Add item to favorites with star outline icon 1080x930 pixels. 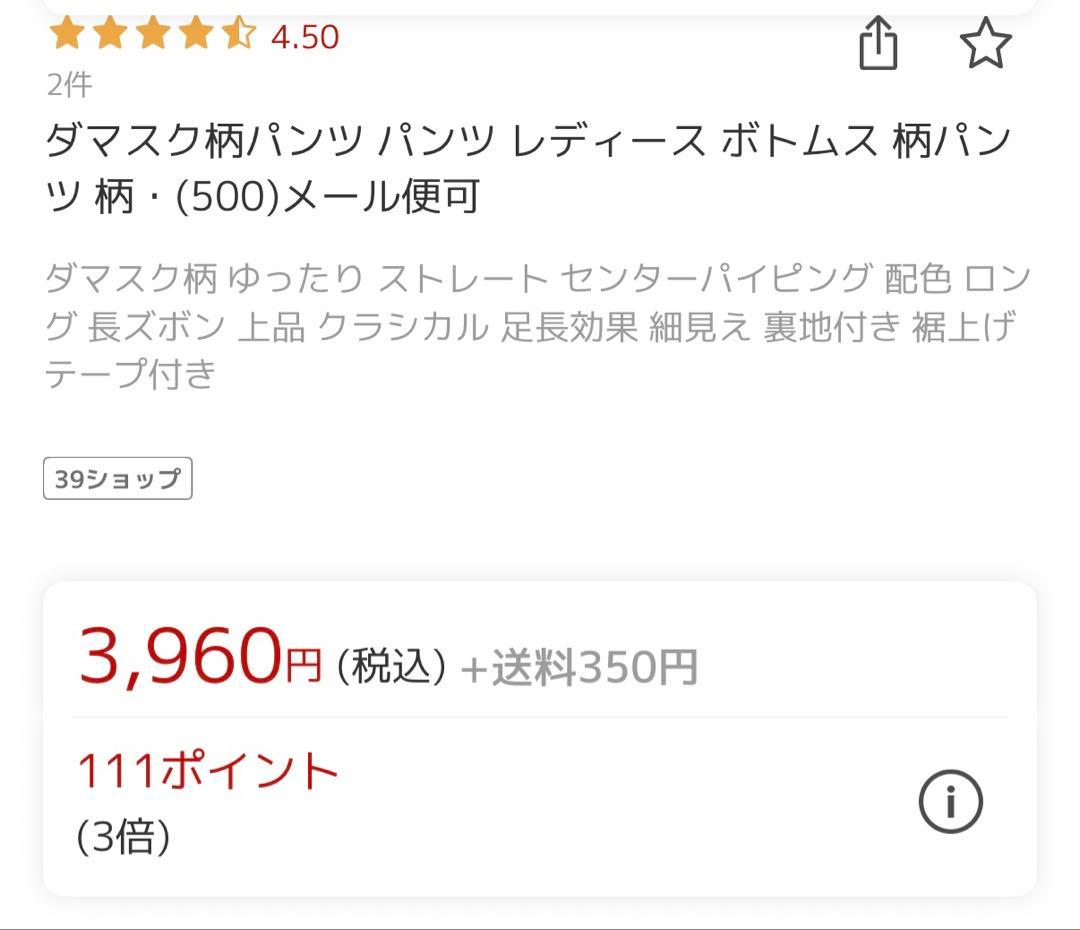coord(985,44)
